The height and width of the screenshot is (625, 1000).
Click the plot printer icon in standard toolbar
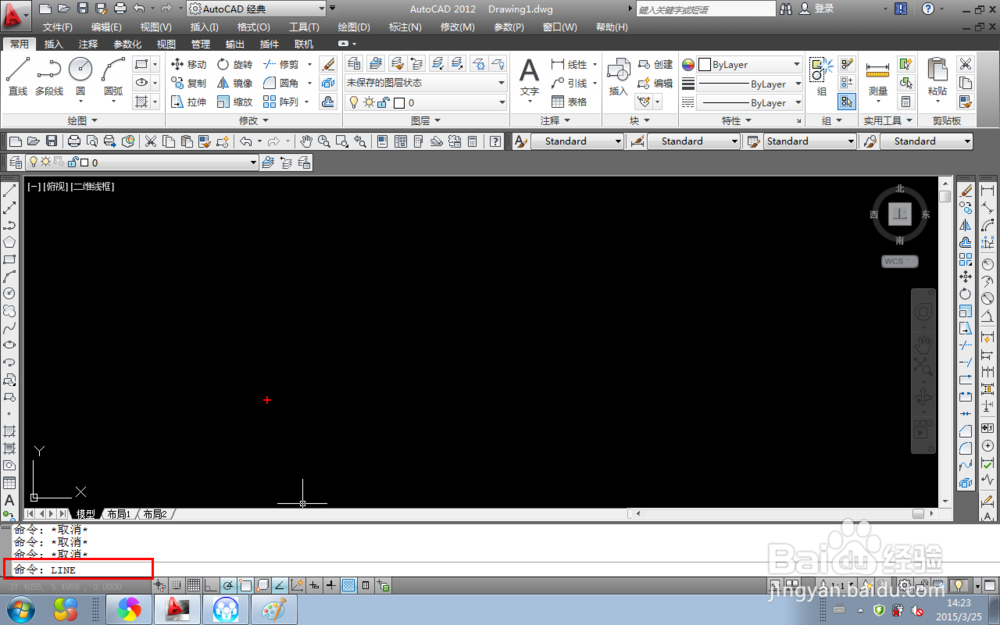click(74, 141)
